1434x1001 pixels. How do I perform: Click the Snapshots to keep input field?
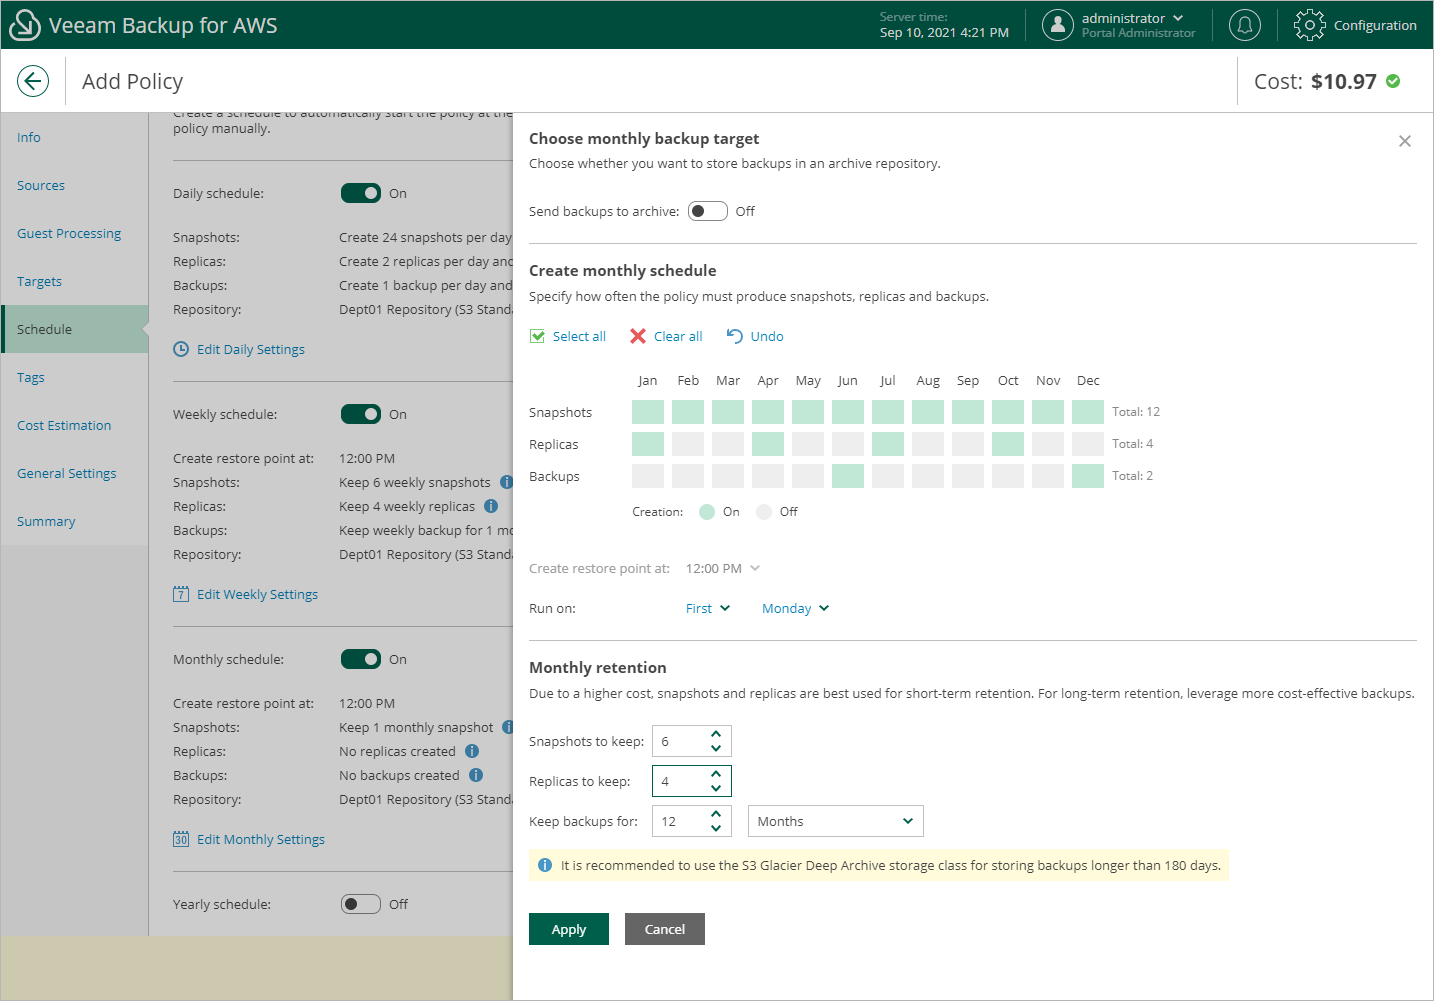point(680,741)
